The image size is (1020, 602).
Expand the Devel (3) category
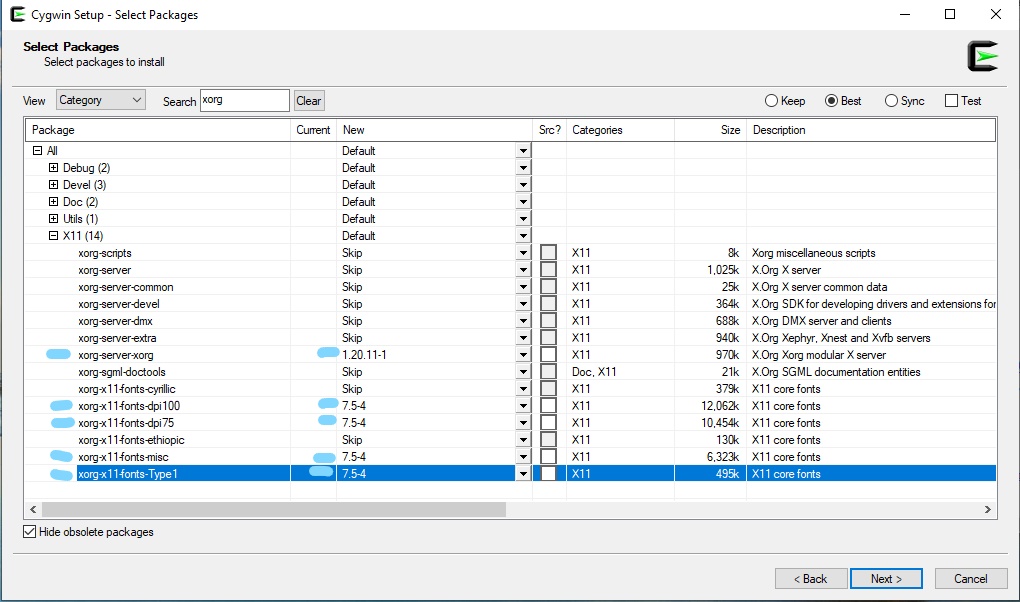pos(53,184)
